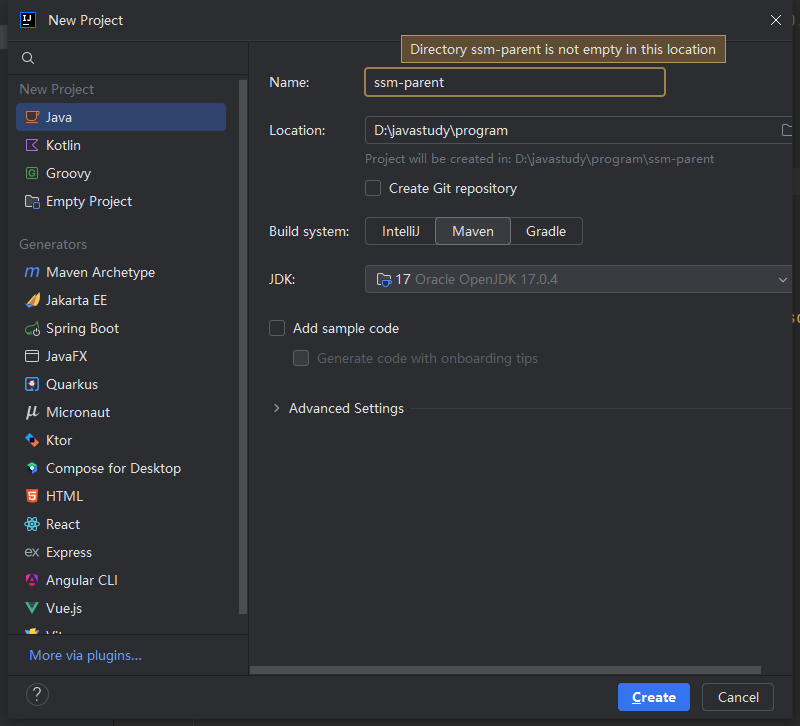The image size is (800, 726).
Task: Choose Kotlin project type label
Action: (x=63, y=145)
